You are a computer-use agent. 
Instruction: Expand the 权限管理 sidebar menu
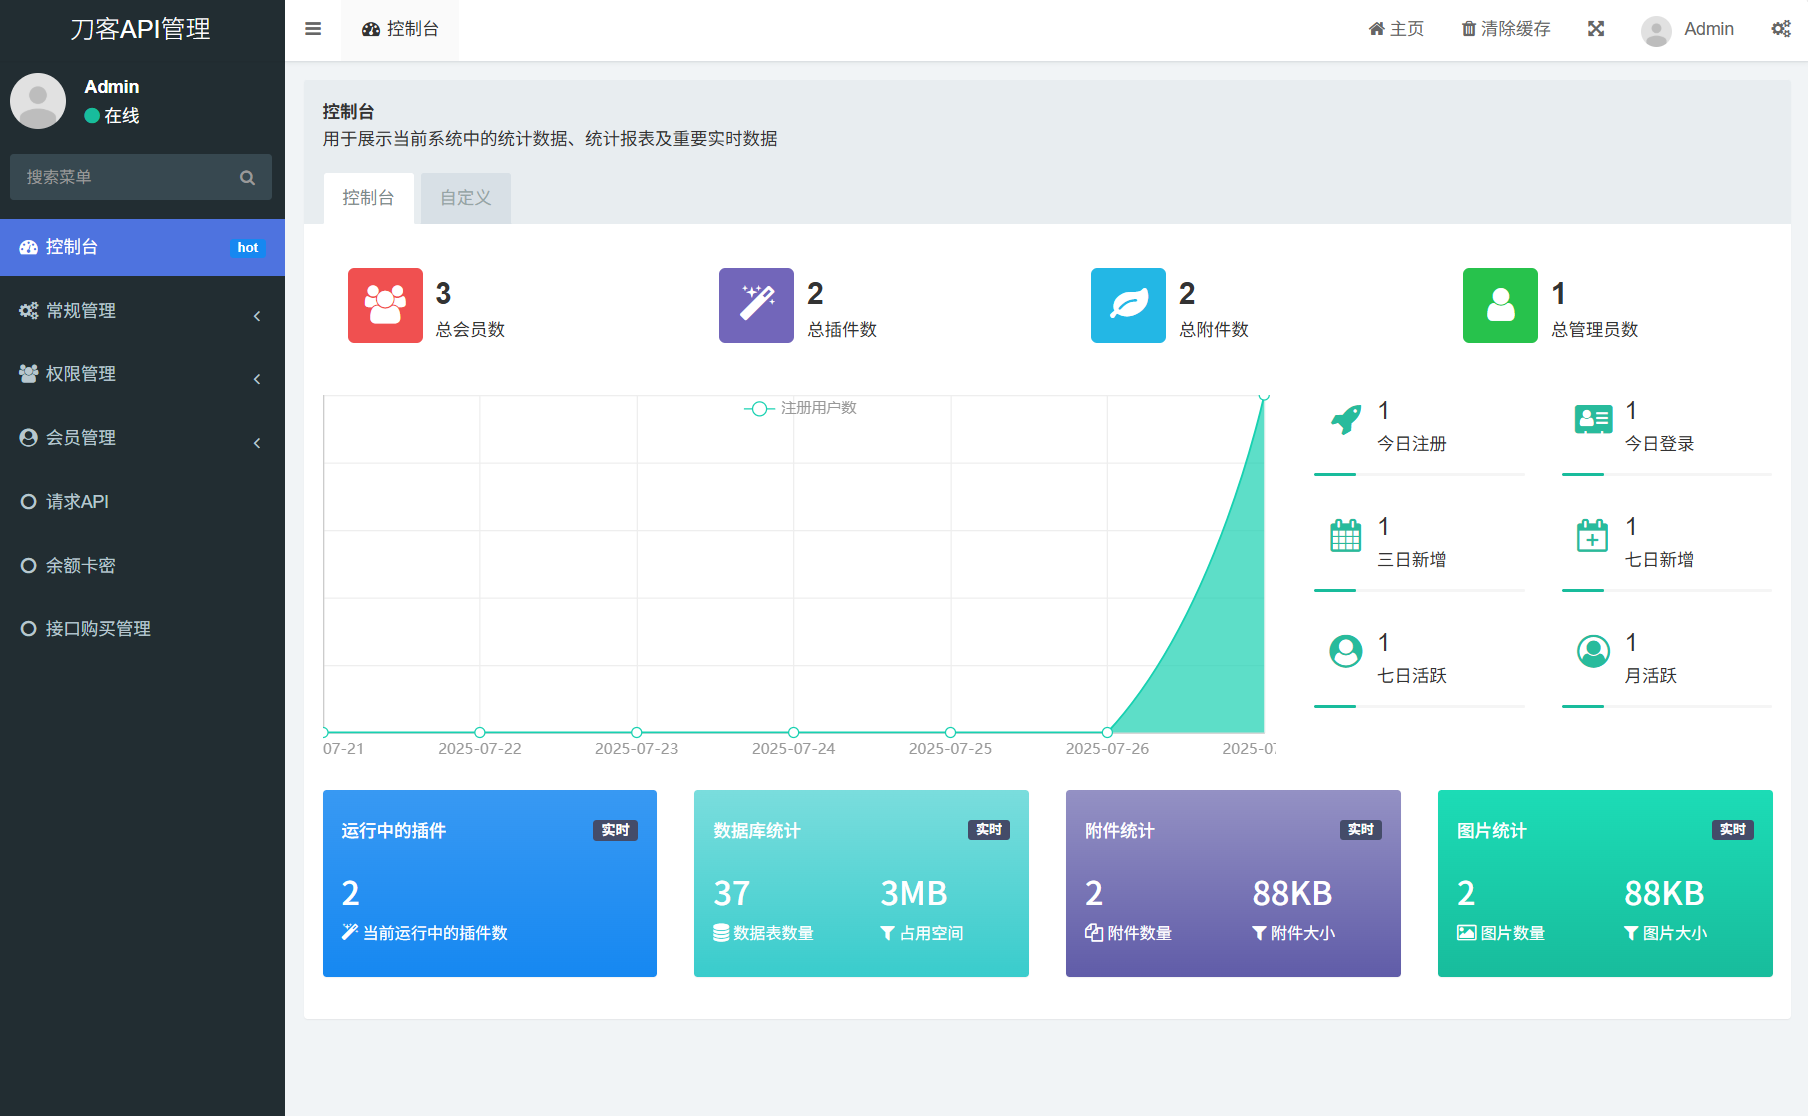(x=140, y=373)
